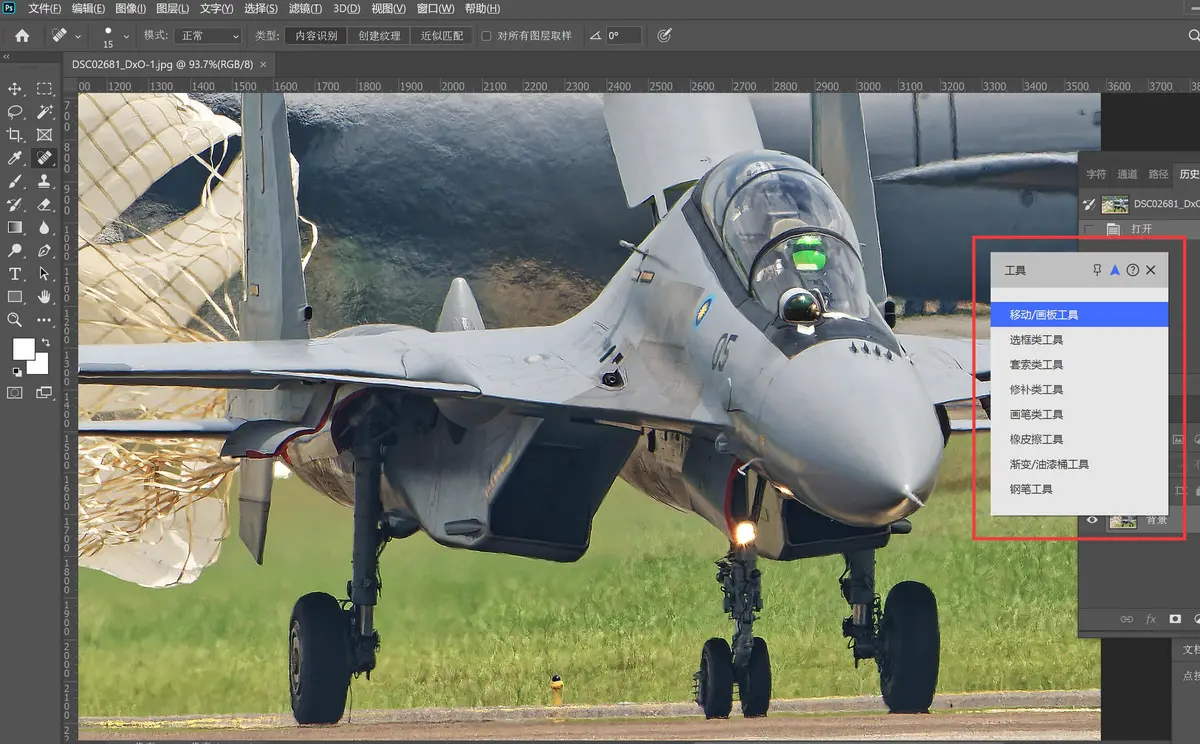Enable 对所有图层取样 checkbox
The width and height of the screenshot is (1200, 744).
coord(487,36)
